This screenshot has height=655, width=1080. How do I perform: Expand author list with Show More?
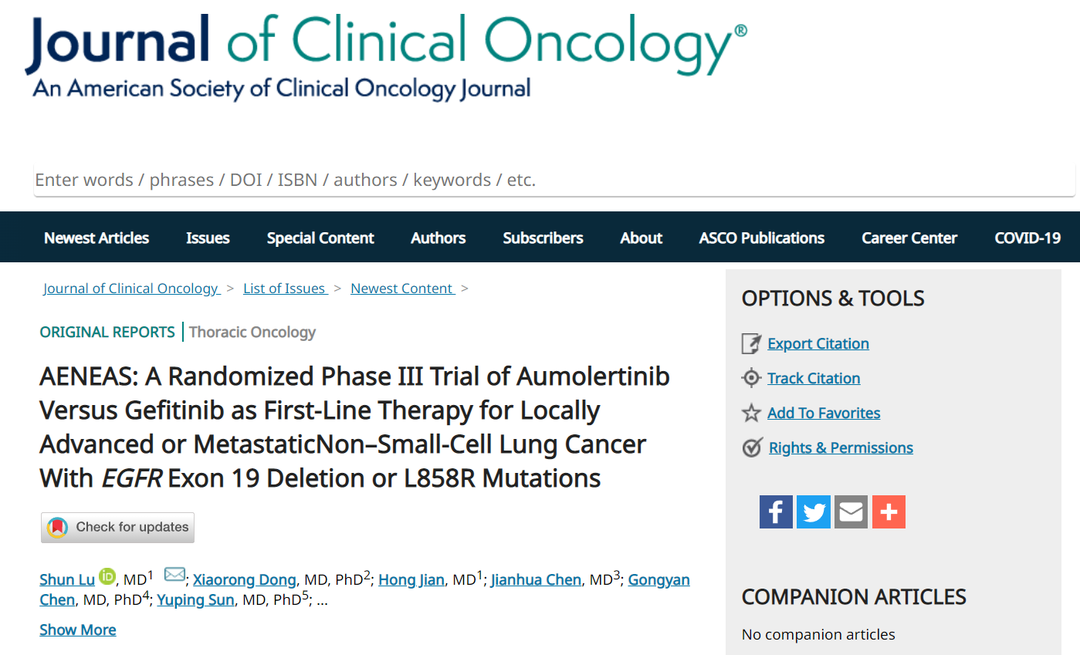(77, 630)
